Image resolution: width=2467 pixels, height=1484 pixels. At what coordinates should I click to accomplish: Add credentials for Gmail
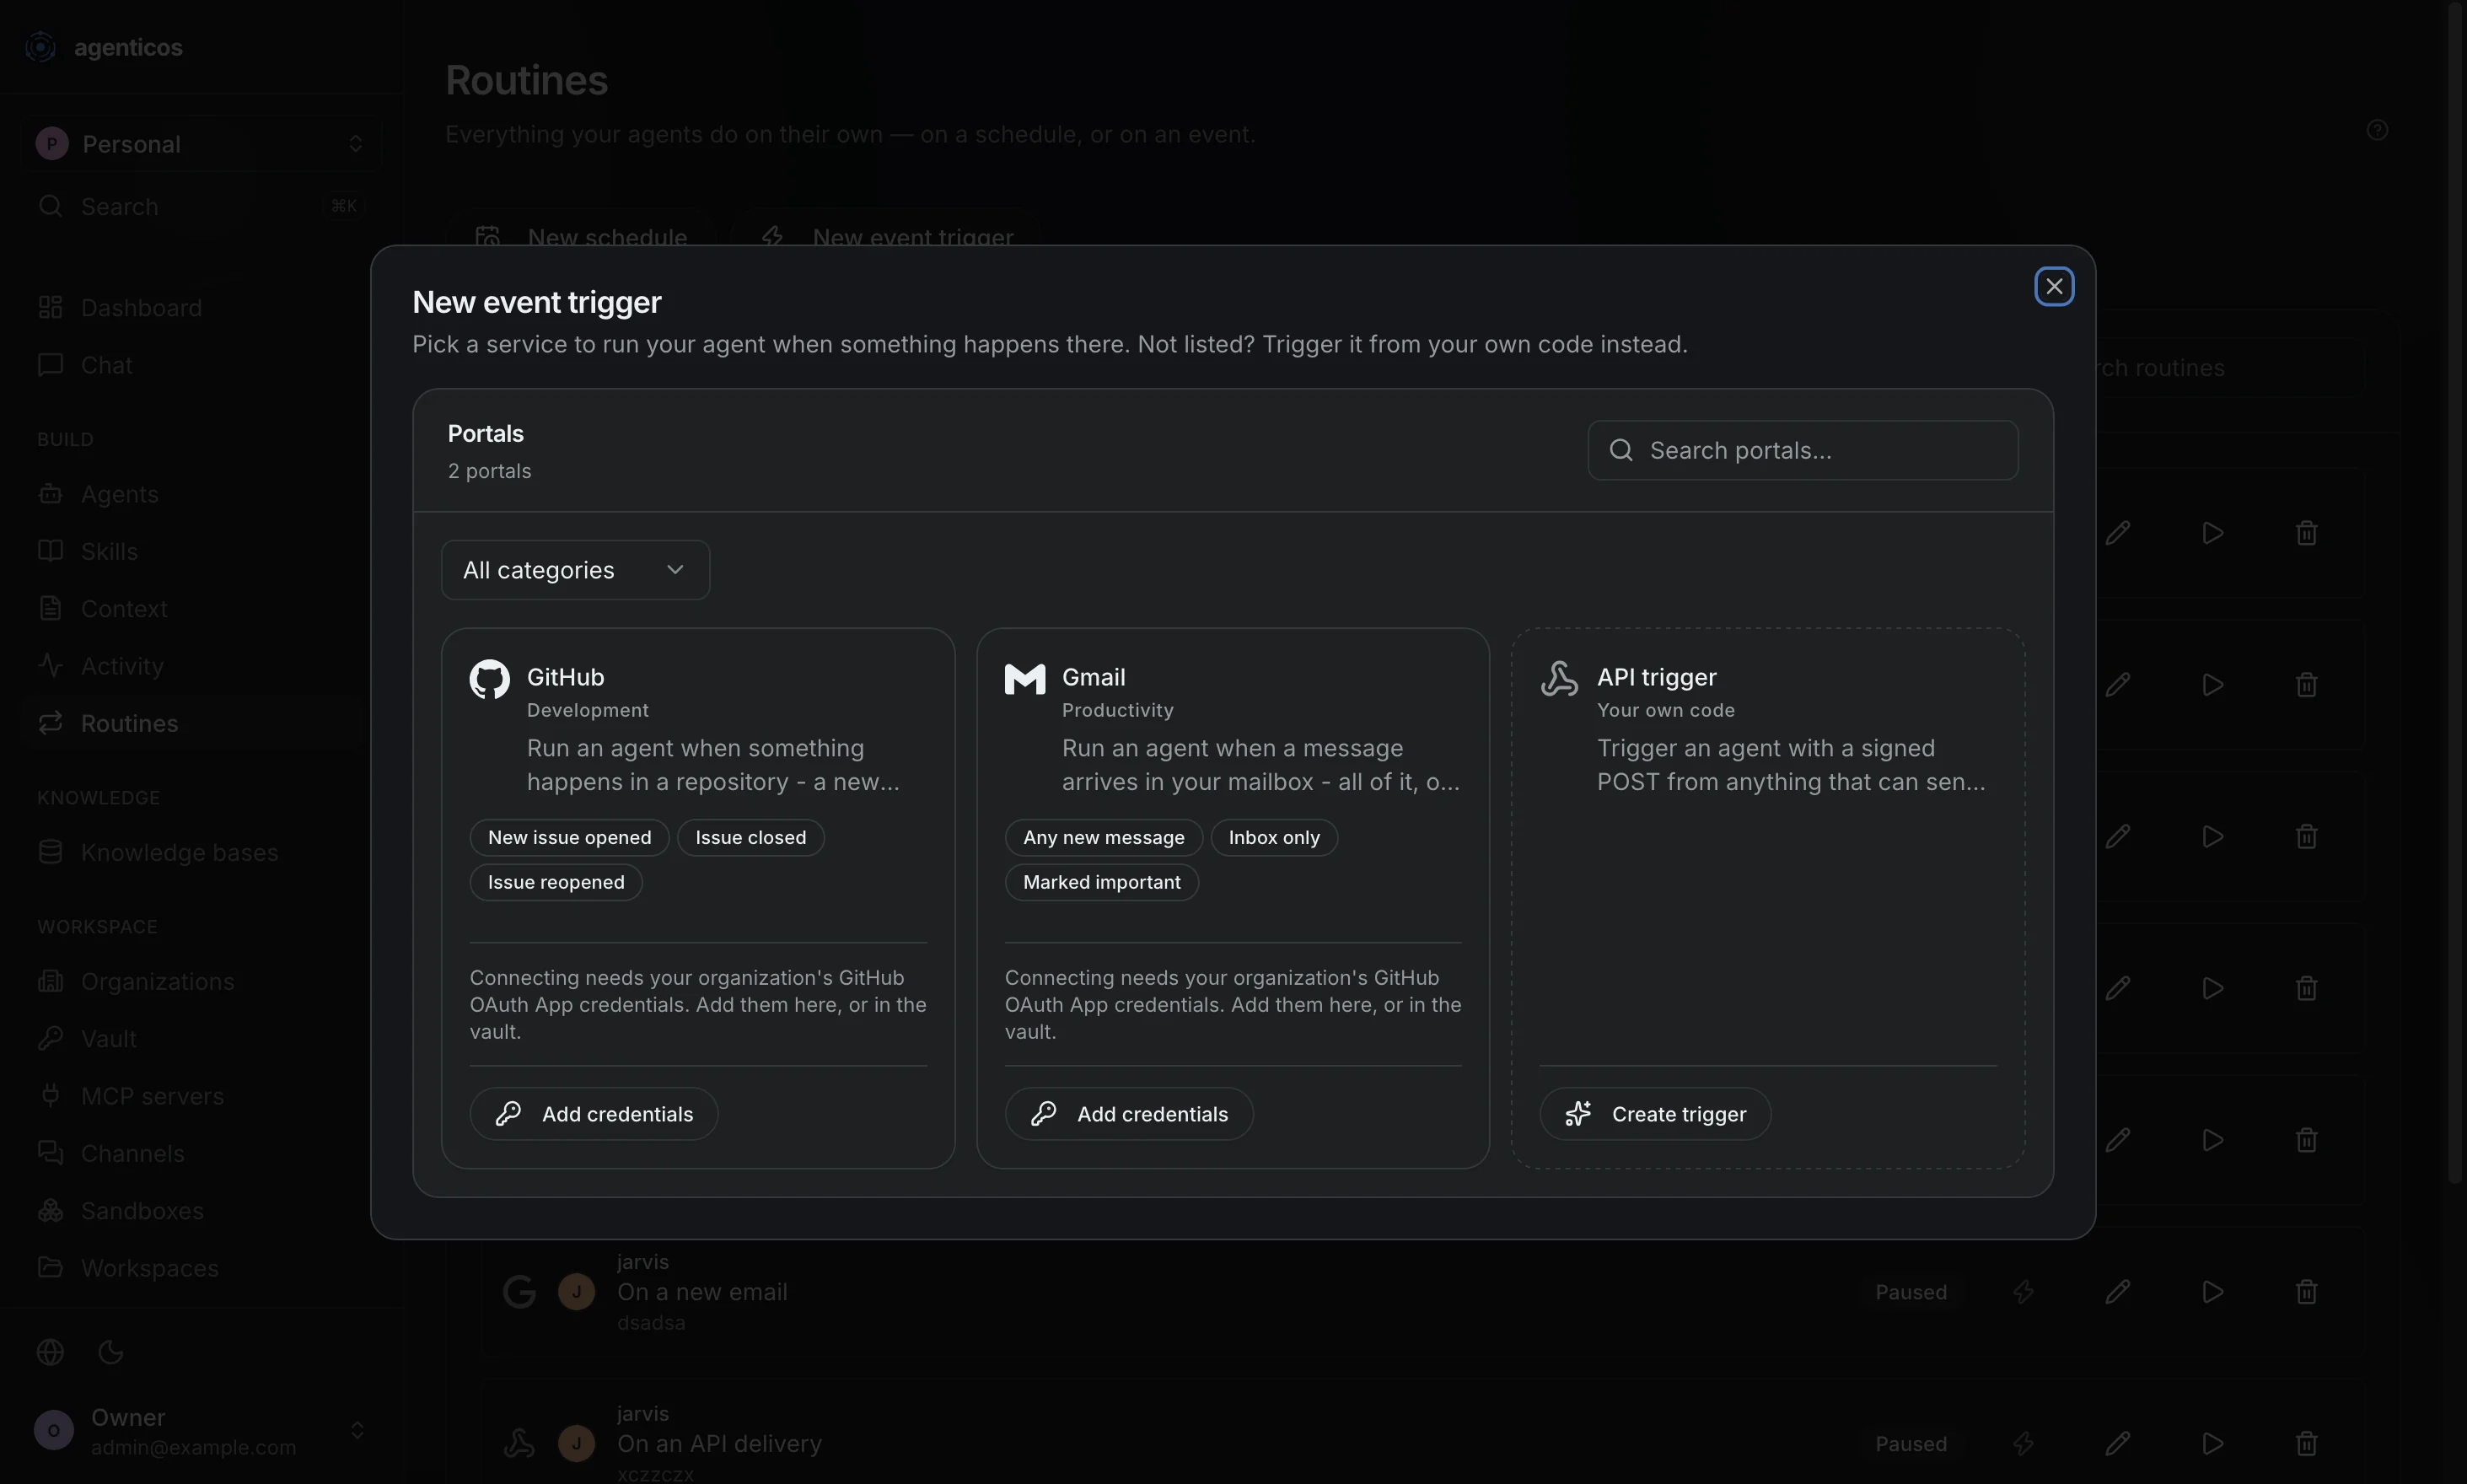1129,1114
